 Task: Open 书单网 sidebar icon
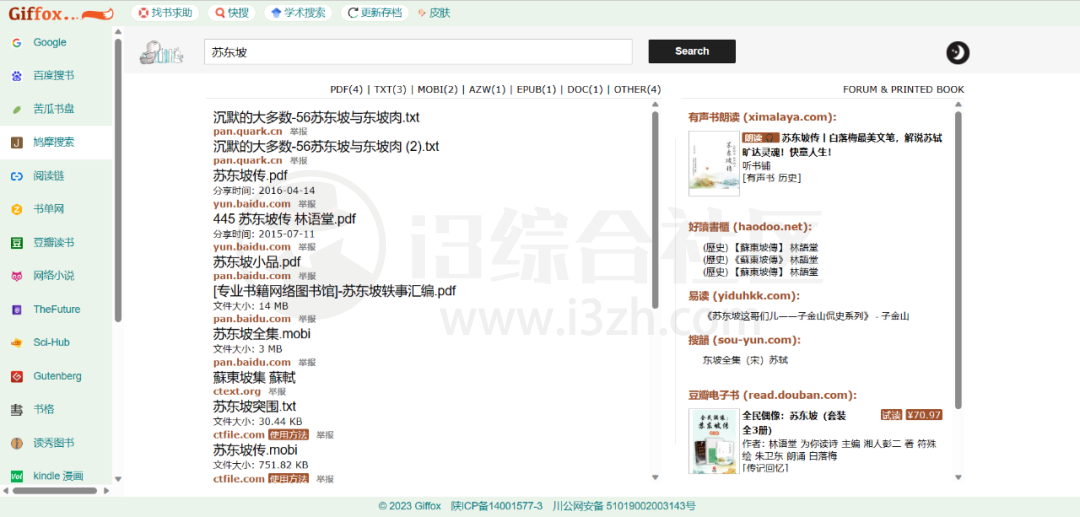click(17, 209)
